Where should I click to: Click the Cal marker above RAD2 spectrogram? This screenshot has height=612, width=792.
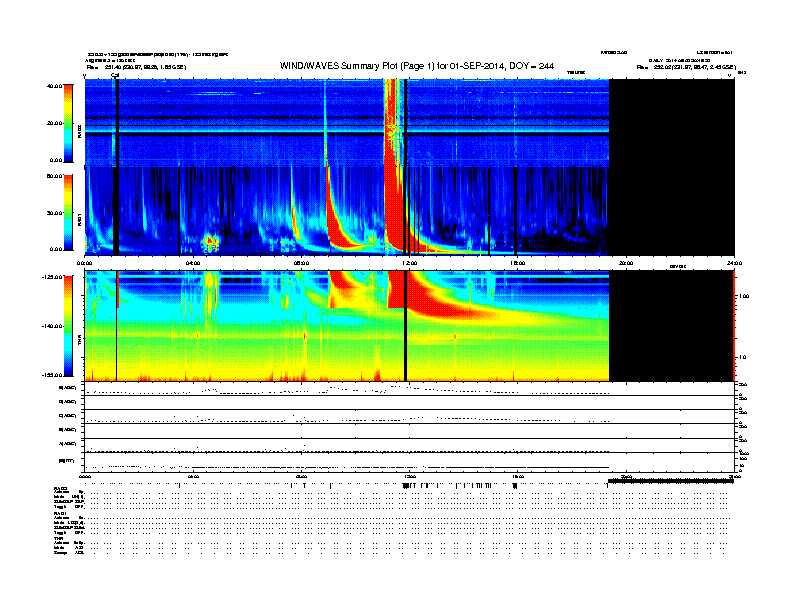pyautogui.click(x=115, y=75)
